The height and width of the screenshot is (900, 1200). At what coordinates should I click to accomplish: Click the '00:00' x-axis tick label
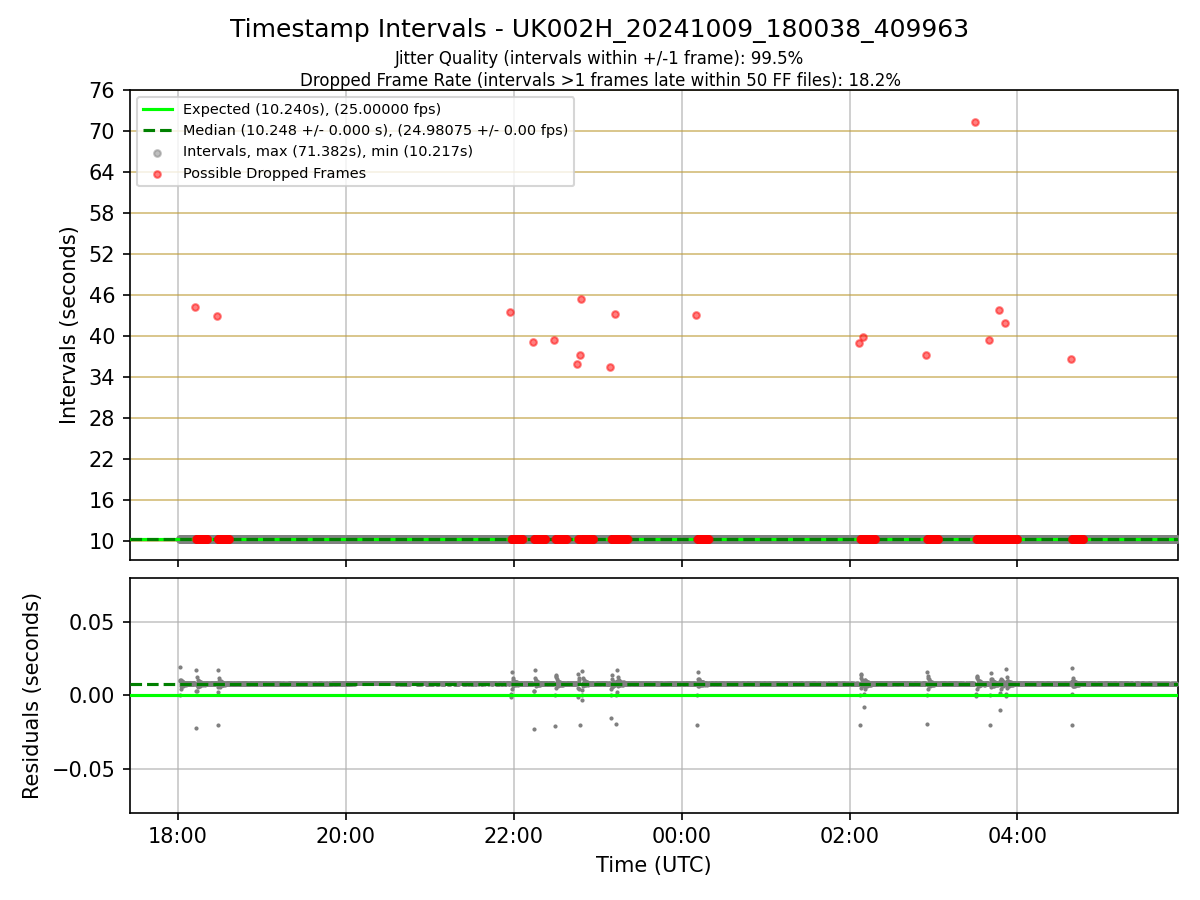coord(682,835)
